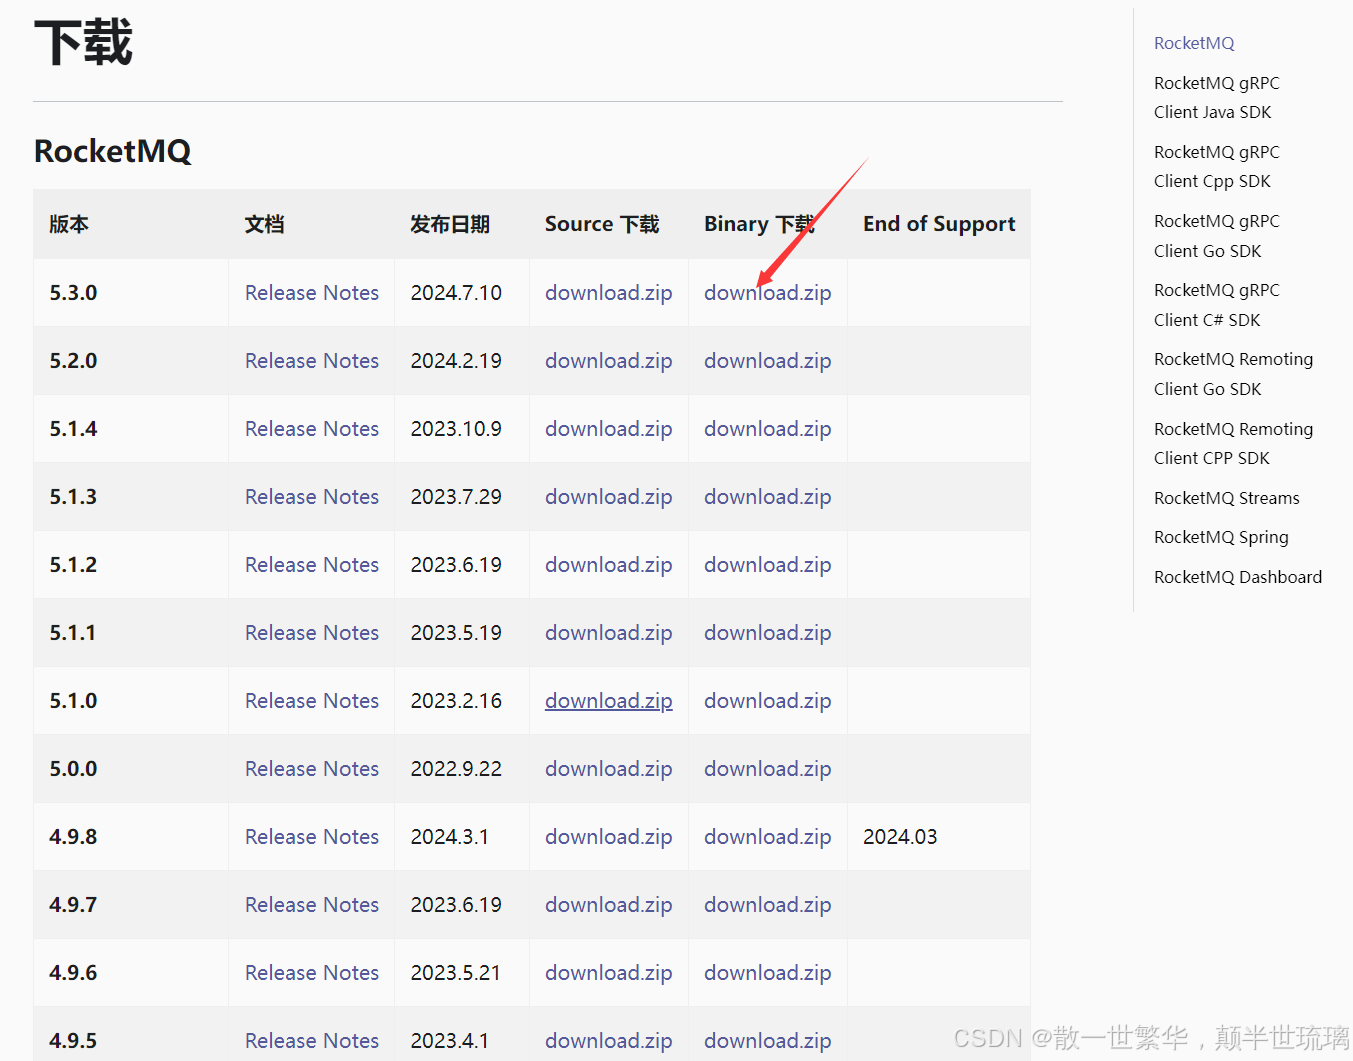Open Release Notes for version 5.1.2
1353x1061 pixels.
tap(312, 565)
